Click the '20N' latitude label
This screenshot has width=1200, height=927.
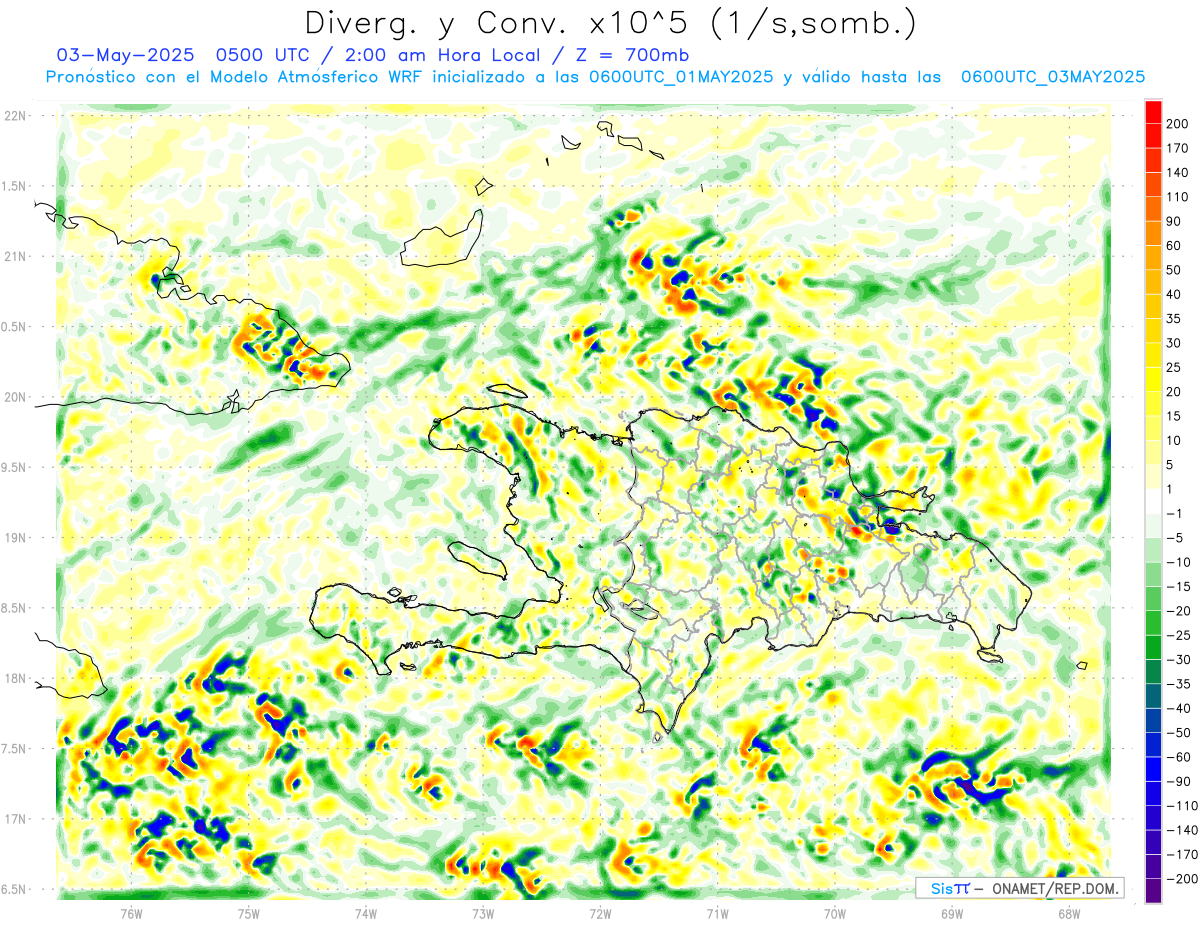pyautogui.click(x=16, y=397)
